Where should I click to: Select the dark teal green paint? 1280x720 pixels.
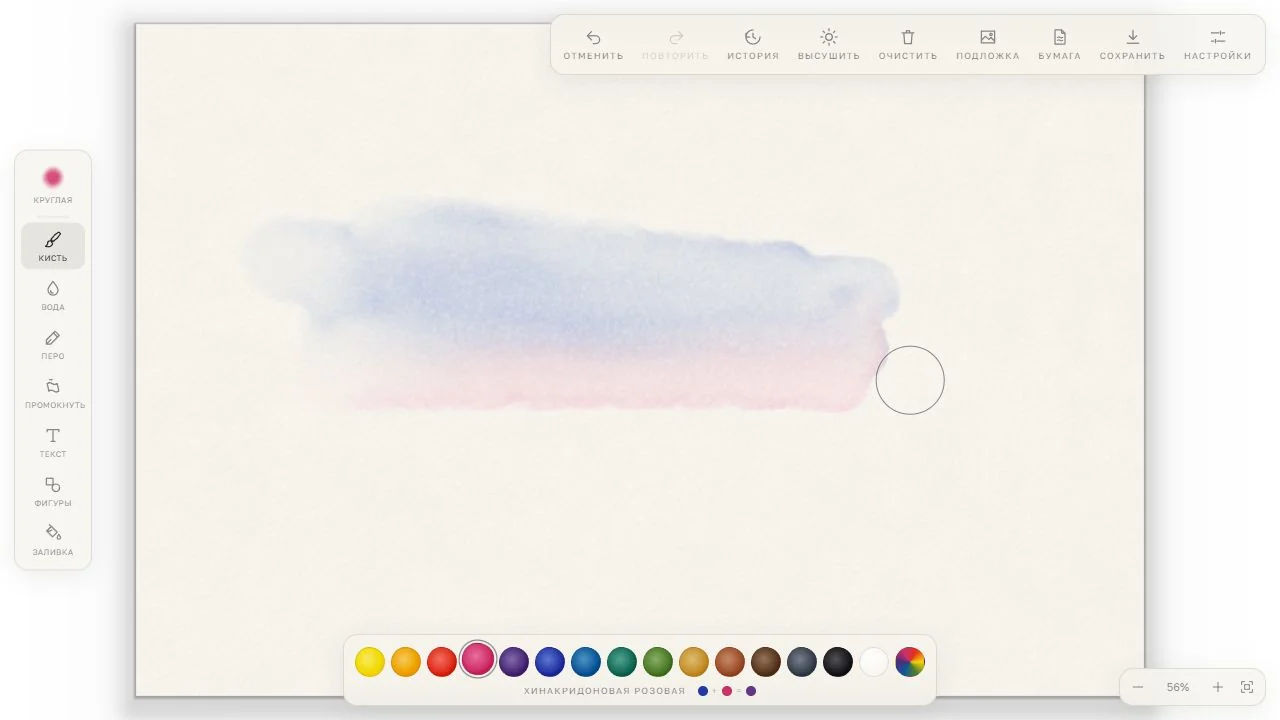pos(622,662)
